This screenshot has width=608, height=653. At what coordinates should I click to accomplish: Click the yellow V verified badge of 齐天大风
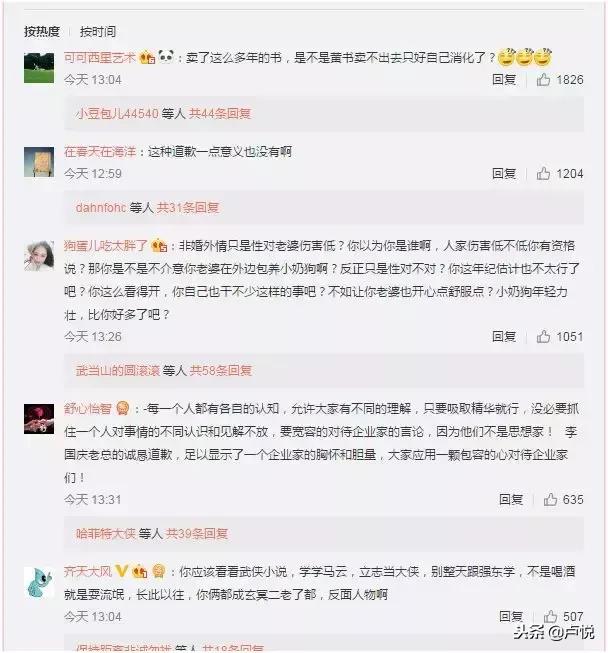coord(121,571)
